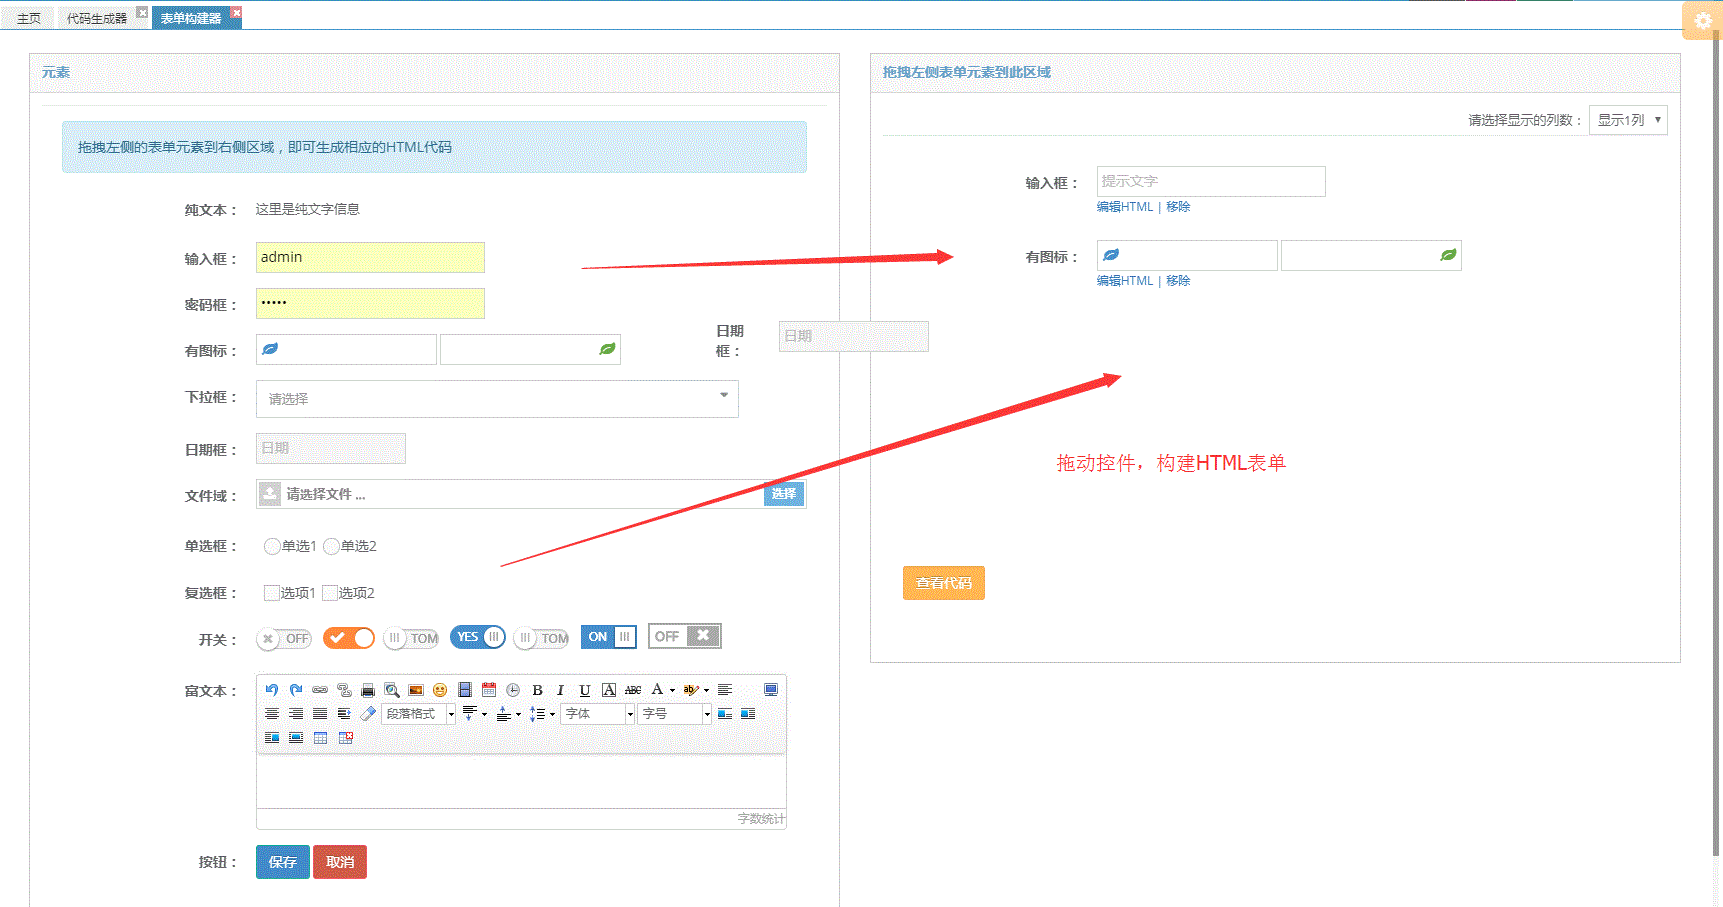This screenshot has width=1723, height=907.
Task: Click the 选择 file chooser button
Action: tap(784, 494)
